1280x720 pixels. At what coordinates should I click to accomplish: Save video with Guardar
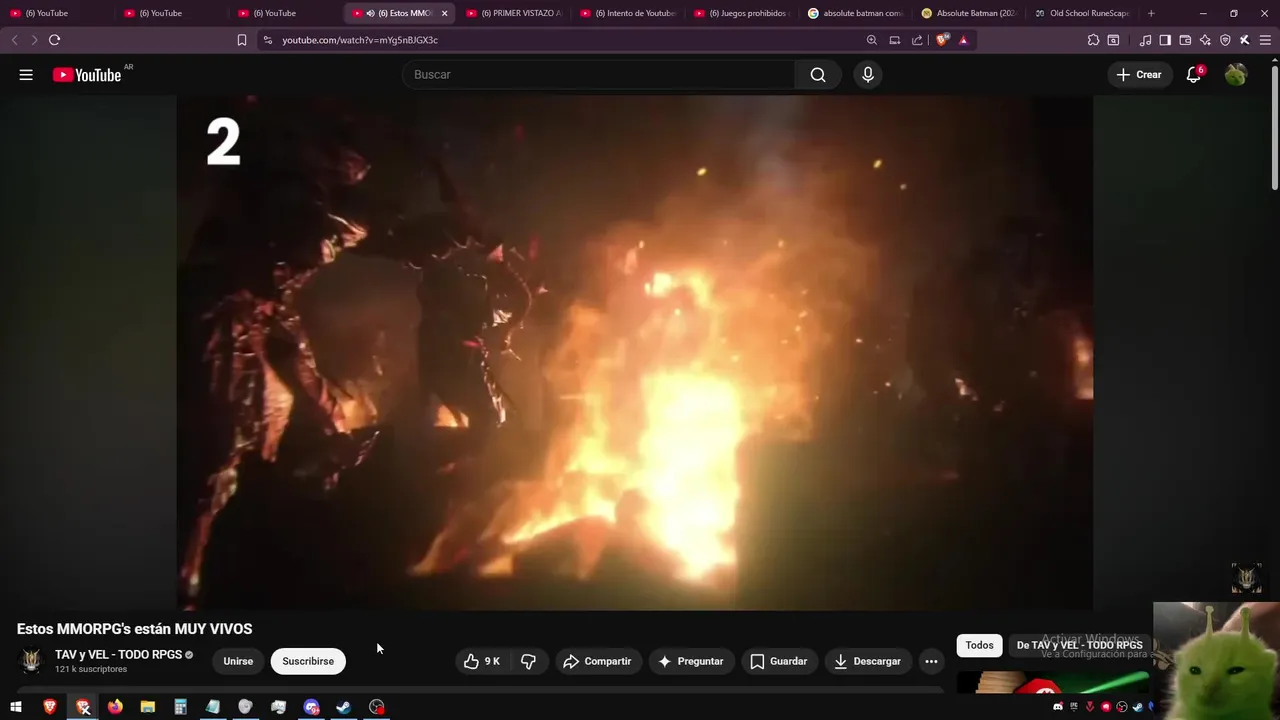coord(779,661)
